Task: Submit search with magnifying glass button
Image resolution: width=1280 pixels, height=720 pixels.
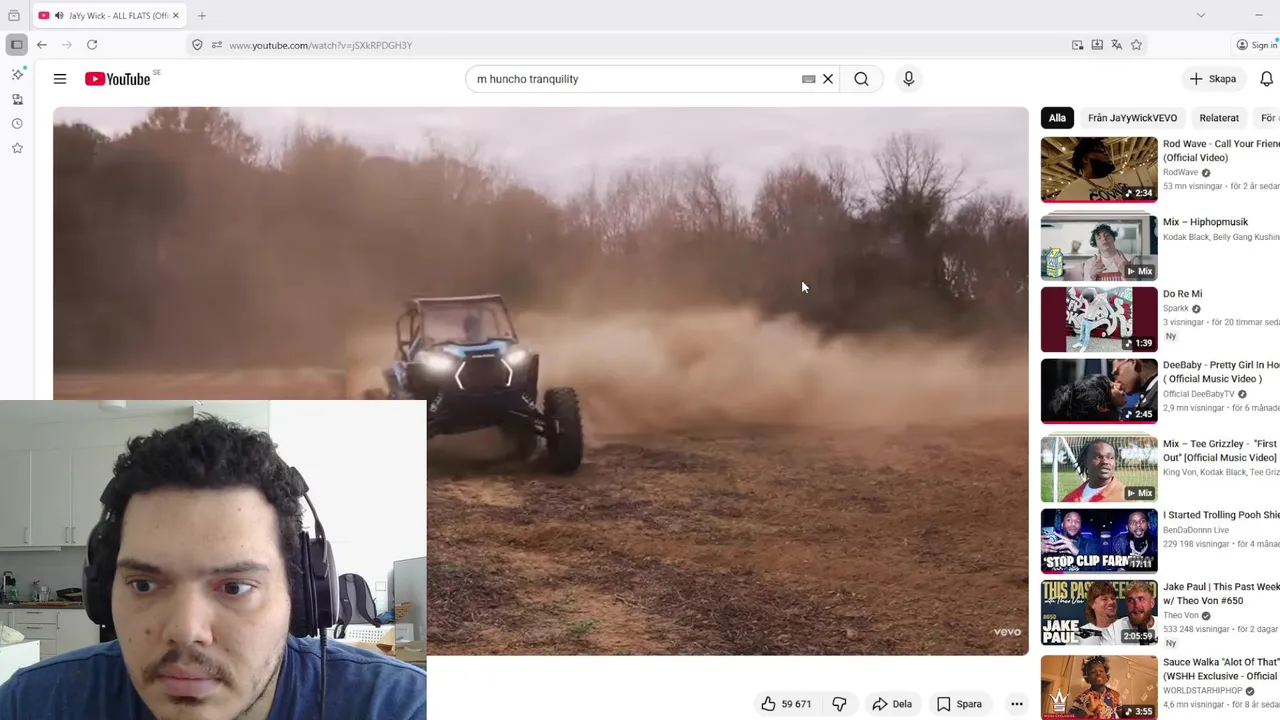Action: click(861, 79)
